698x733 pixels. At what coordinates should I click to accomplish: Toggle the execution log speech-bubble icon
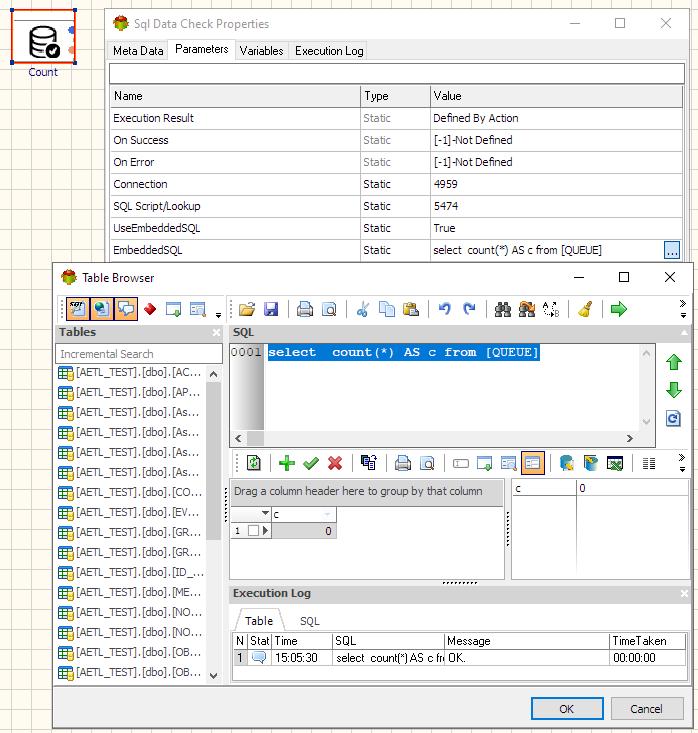point(126,309)
